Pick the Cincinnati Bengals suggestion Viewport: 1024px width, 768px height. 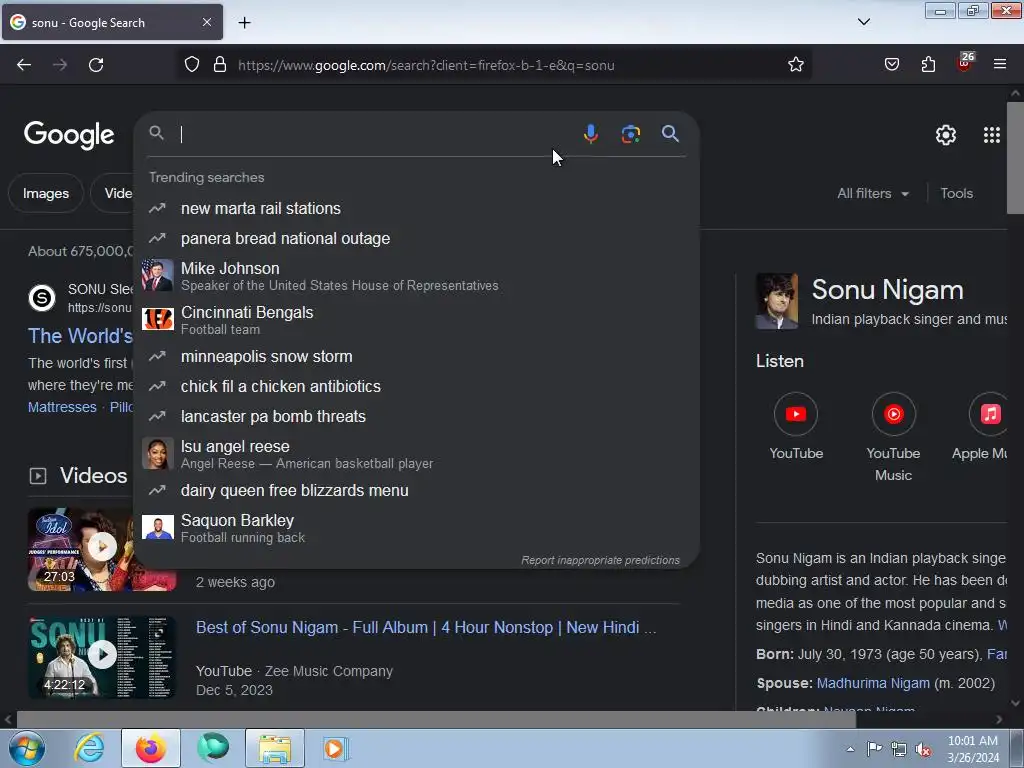(x=416, y=320)
